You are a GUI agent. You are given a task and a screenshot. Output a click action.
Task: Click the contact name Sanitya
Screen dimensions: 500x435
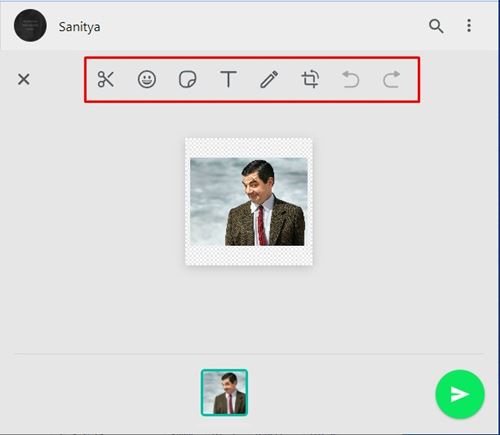point(79,27)
